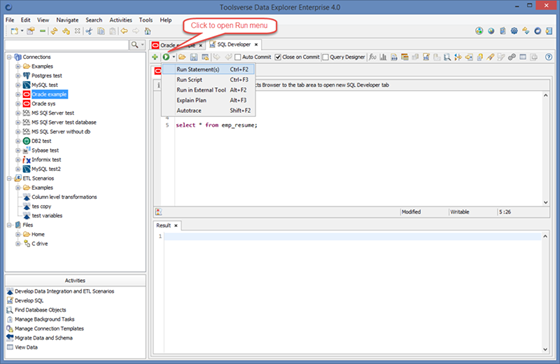Collapse the Connections tree node
Image resolution: width=560 pixels, height=364 pixels.
9,57
